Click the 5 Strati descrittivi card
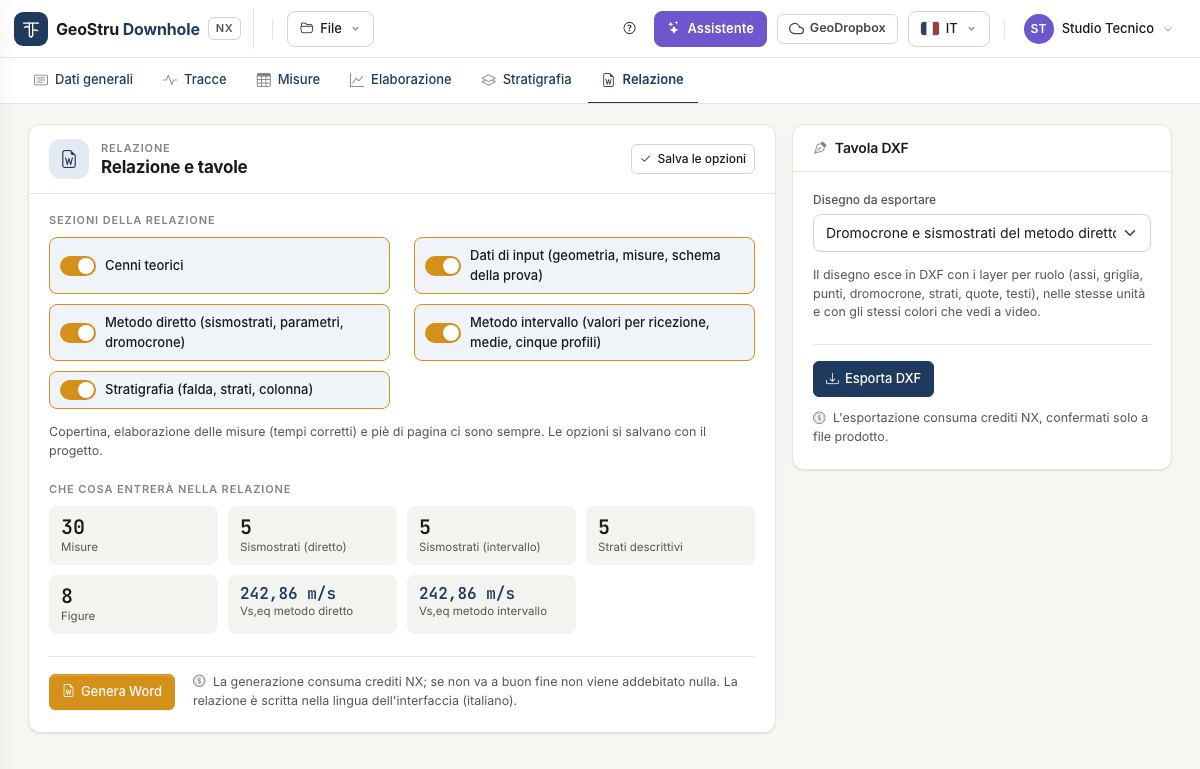1200x769 pixels. (x=670, y=536)
